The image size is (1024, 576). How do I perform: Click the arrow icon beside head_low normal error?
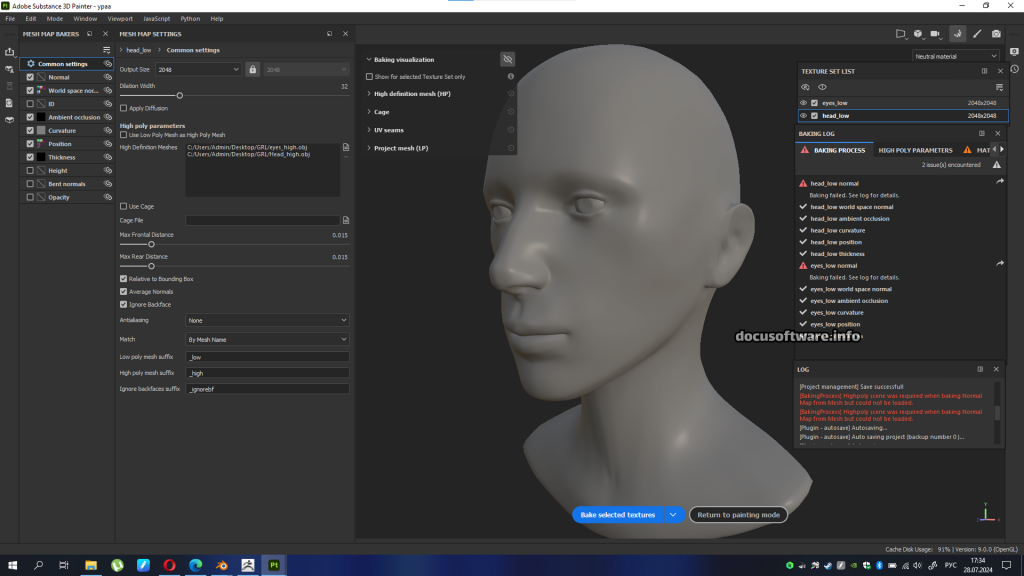(x=999, y=182)
